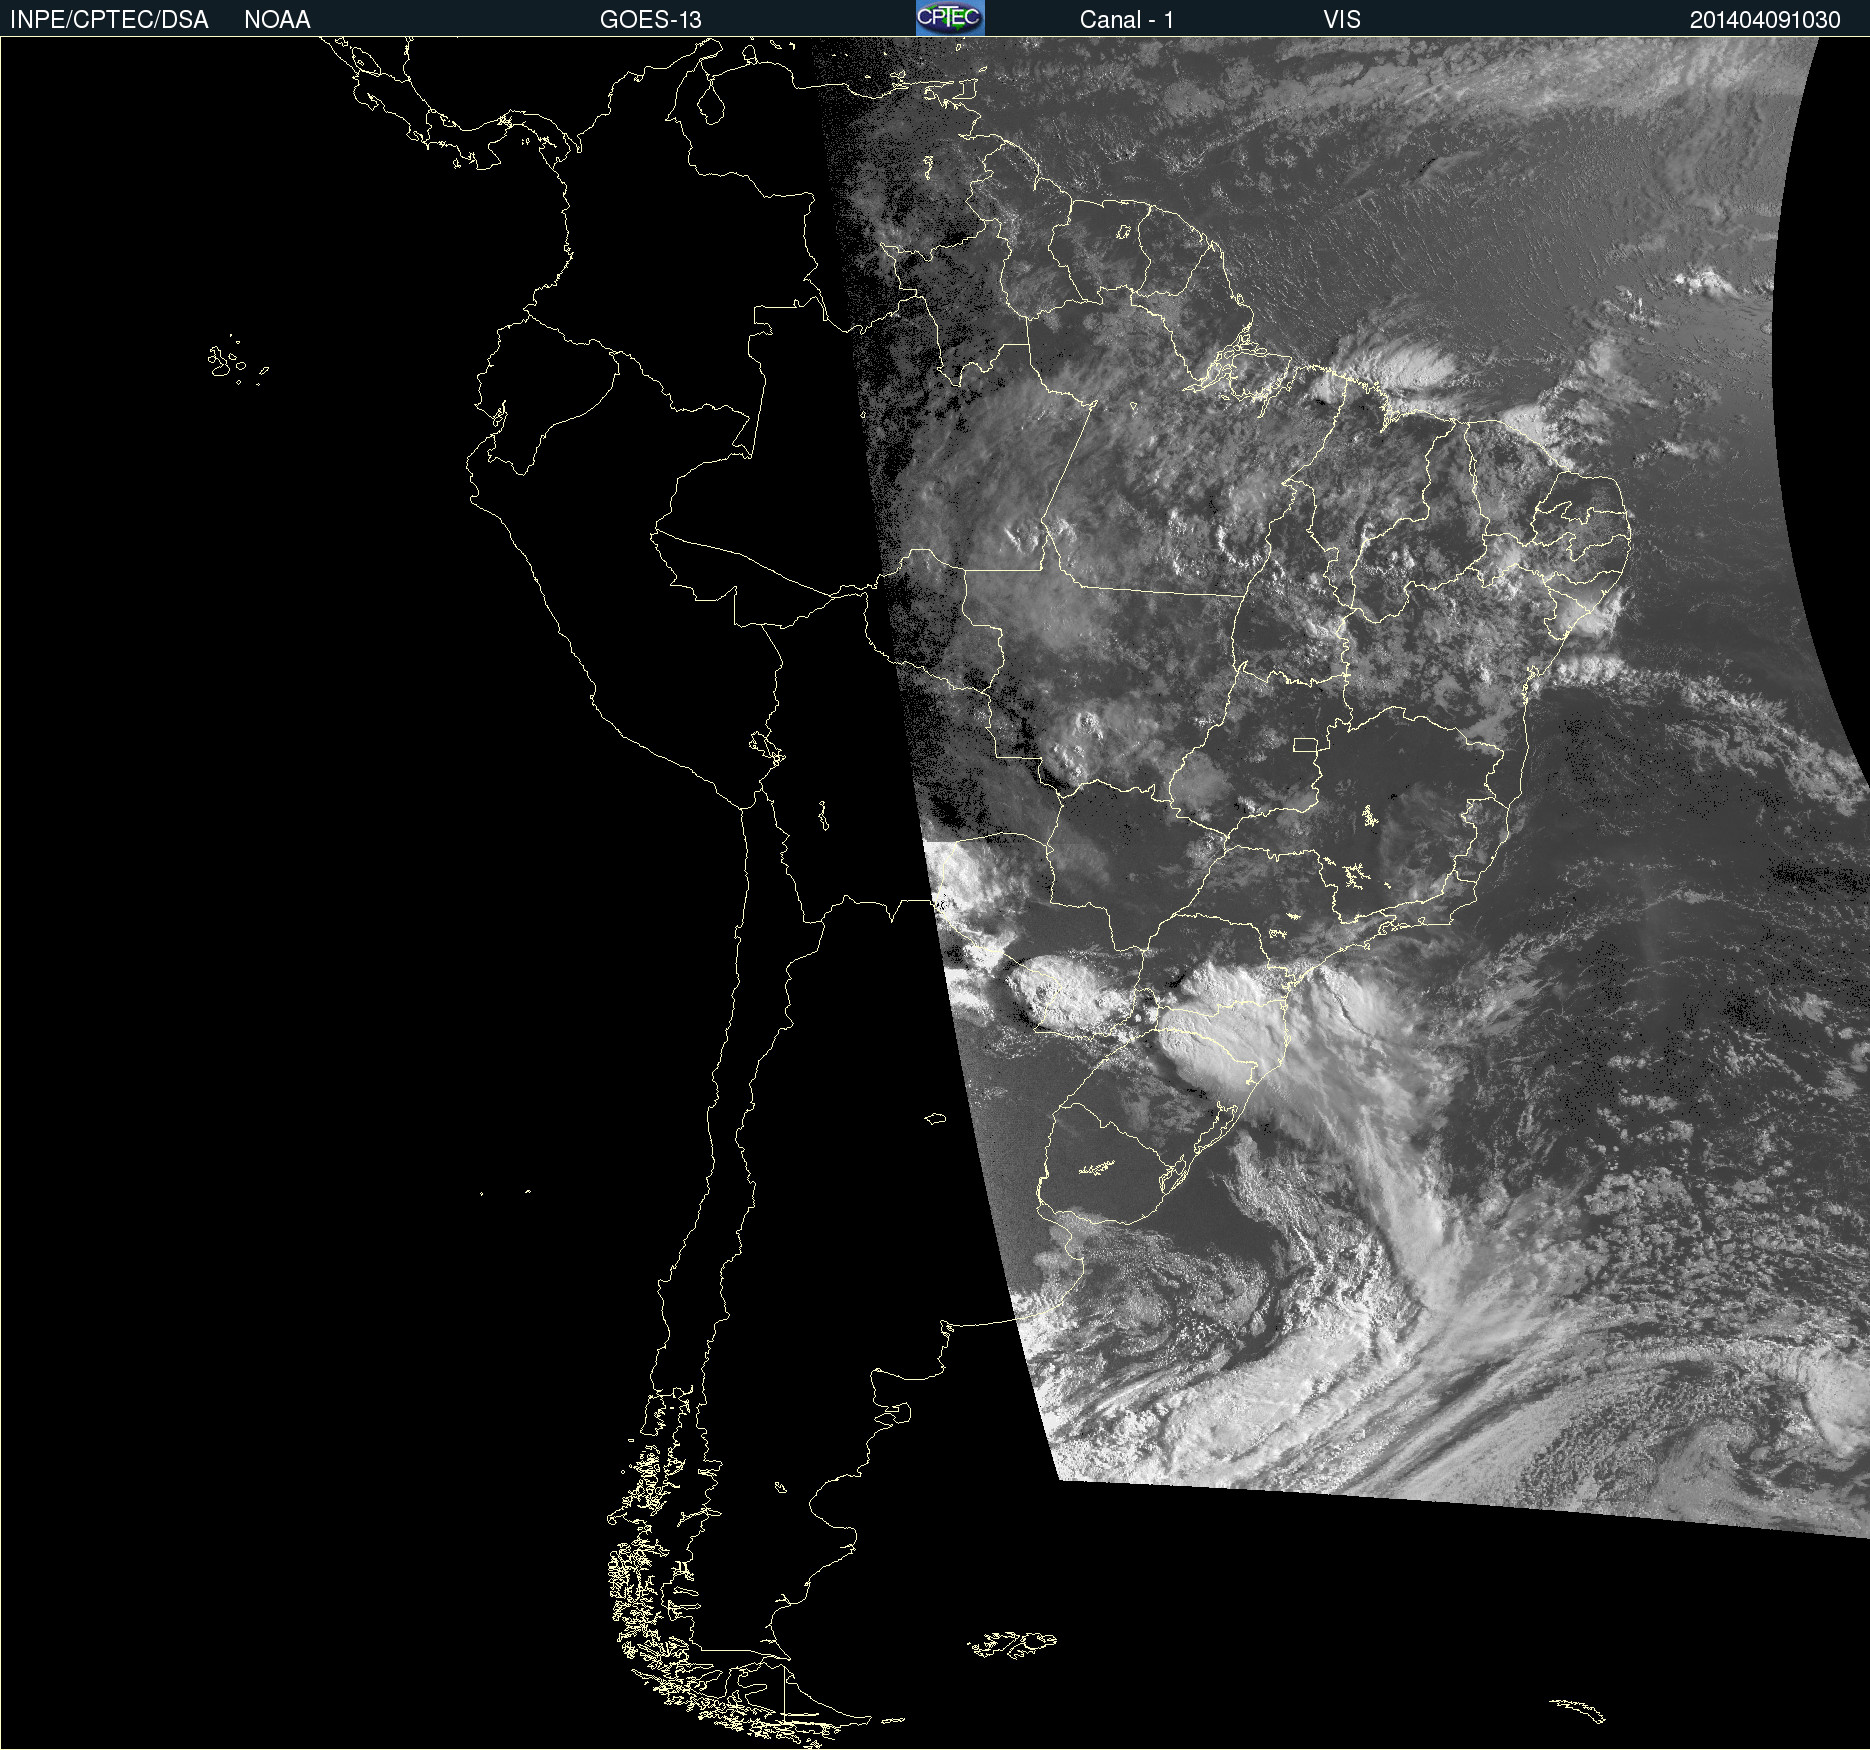1870x1750 pixels.
Task: Click the VIS band label
Action: point(1342,20)
